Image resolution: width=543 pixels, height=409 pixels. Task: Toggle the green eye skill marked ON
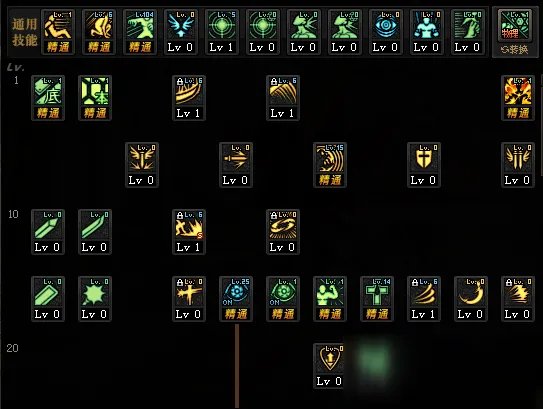coord(283,299)
